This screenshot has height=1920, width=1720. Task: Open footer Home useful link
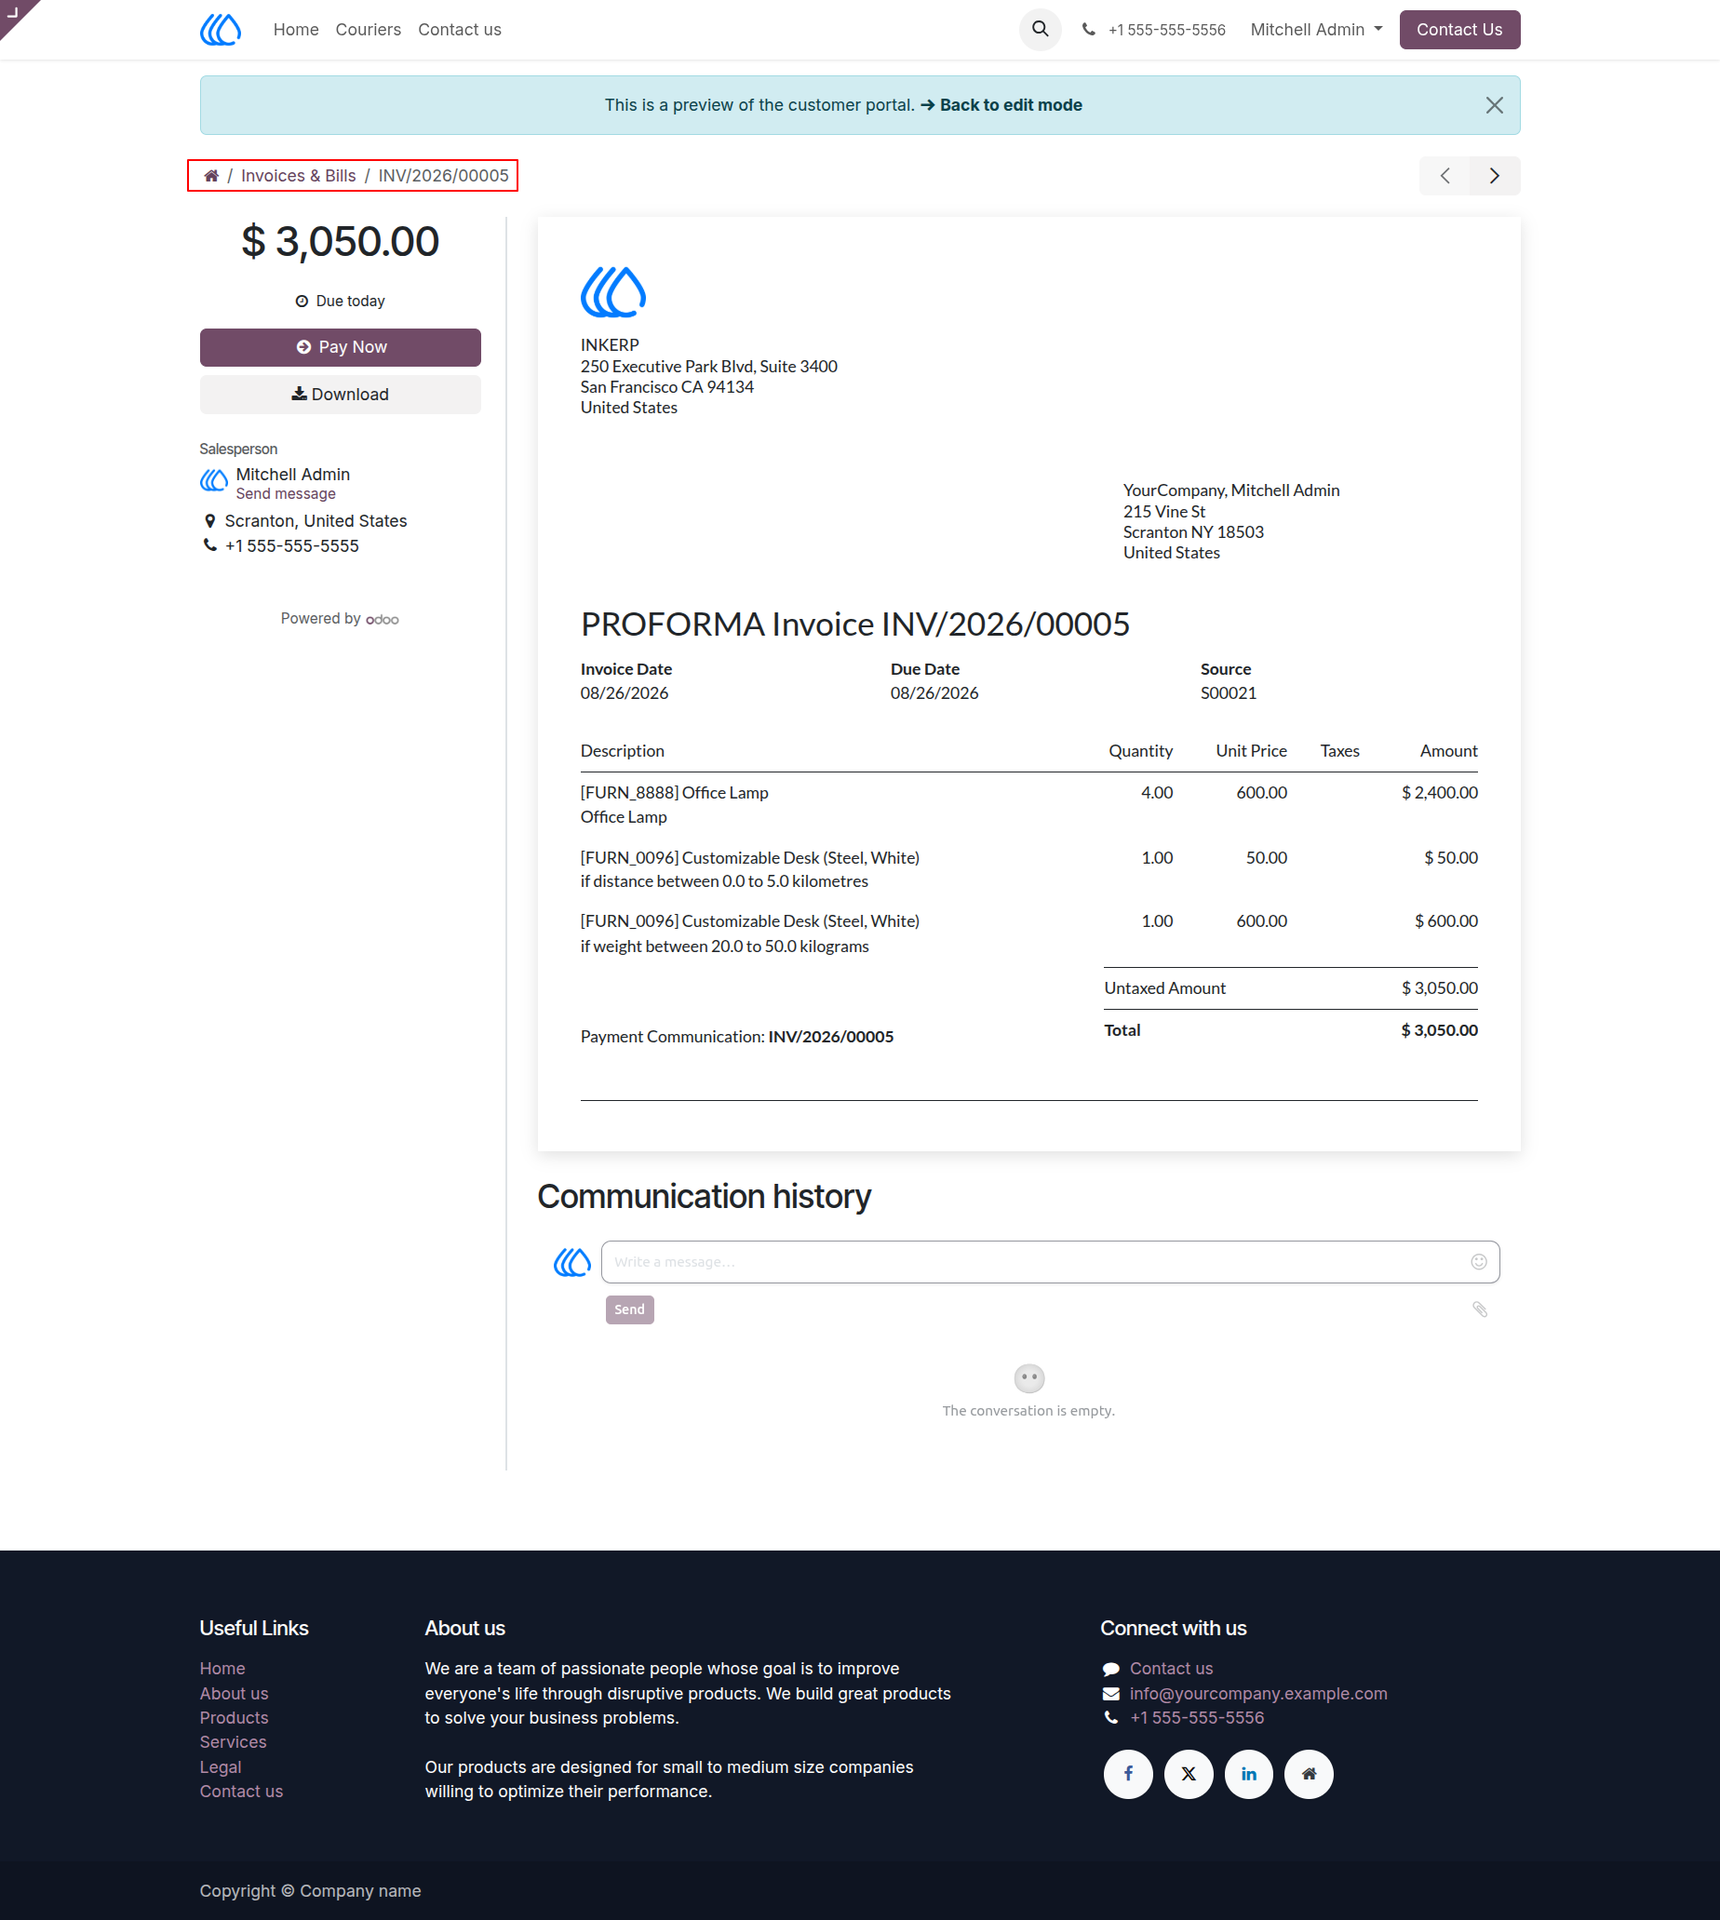(x=222, y=1668)
